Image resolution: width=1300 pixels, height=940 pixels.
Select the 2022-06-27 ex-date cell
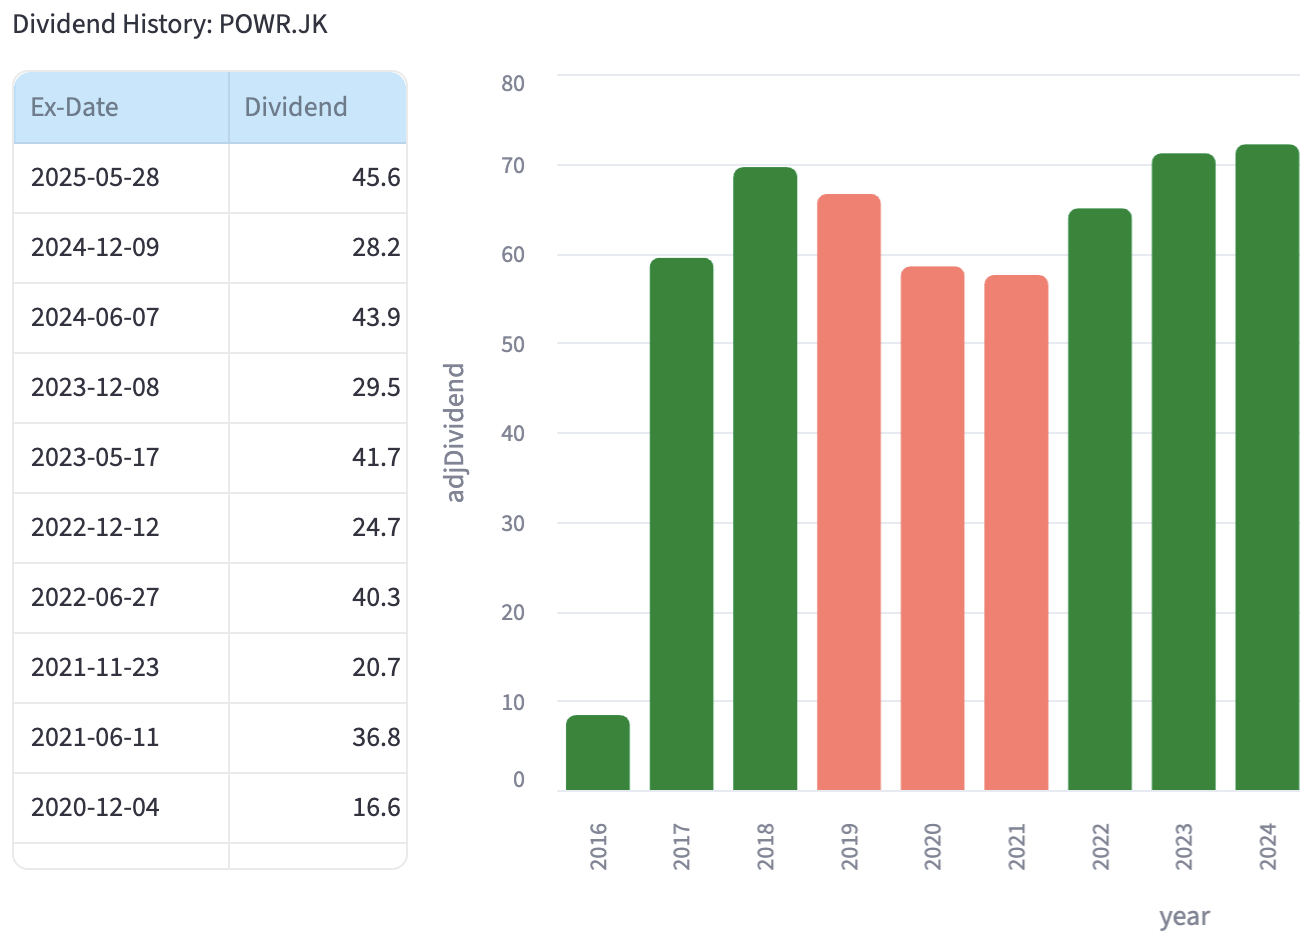point(121,598)
